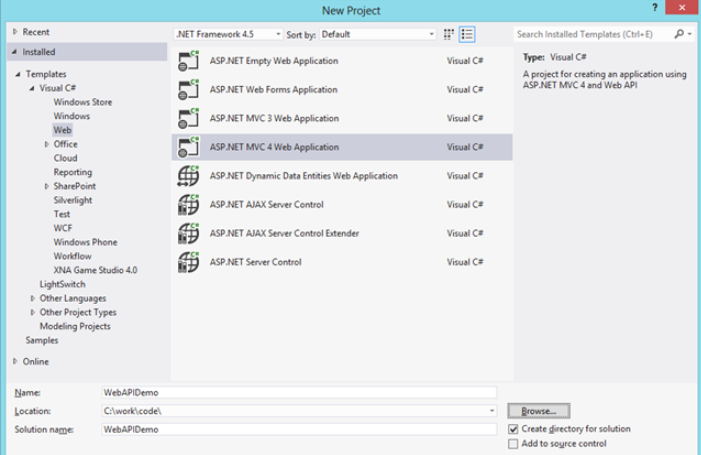Viewport: 701px width, 455px height.
Task: Select the Modeling Projects tree item
Action: tap(75, 326)
